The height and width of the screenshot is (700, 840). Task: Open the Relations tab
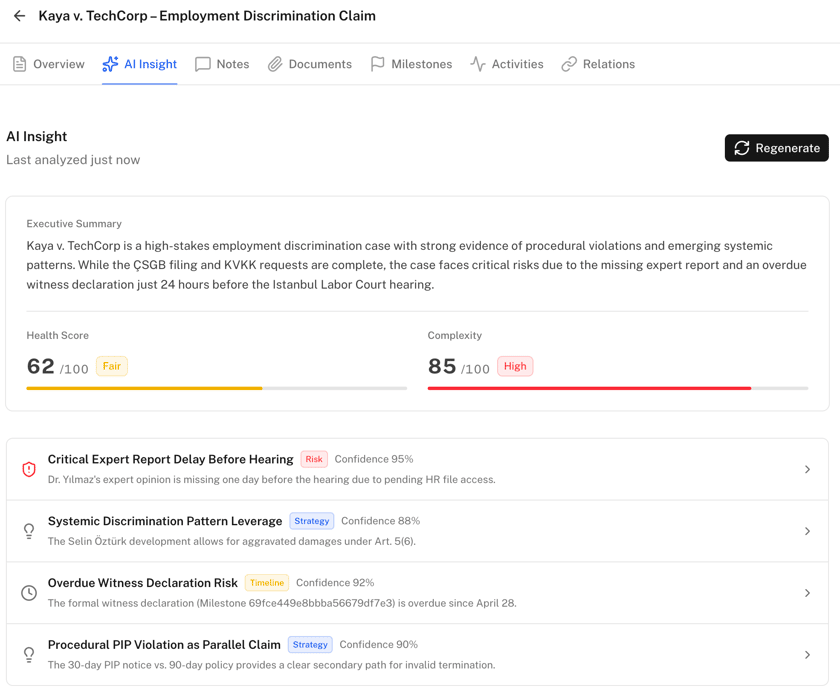coord(598,64)
